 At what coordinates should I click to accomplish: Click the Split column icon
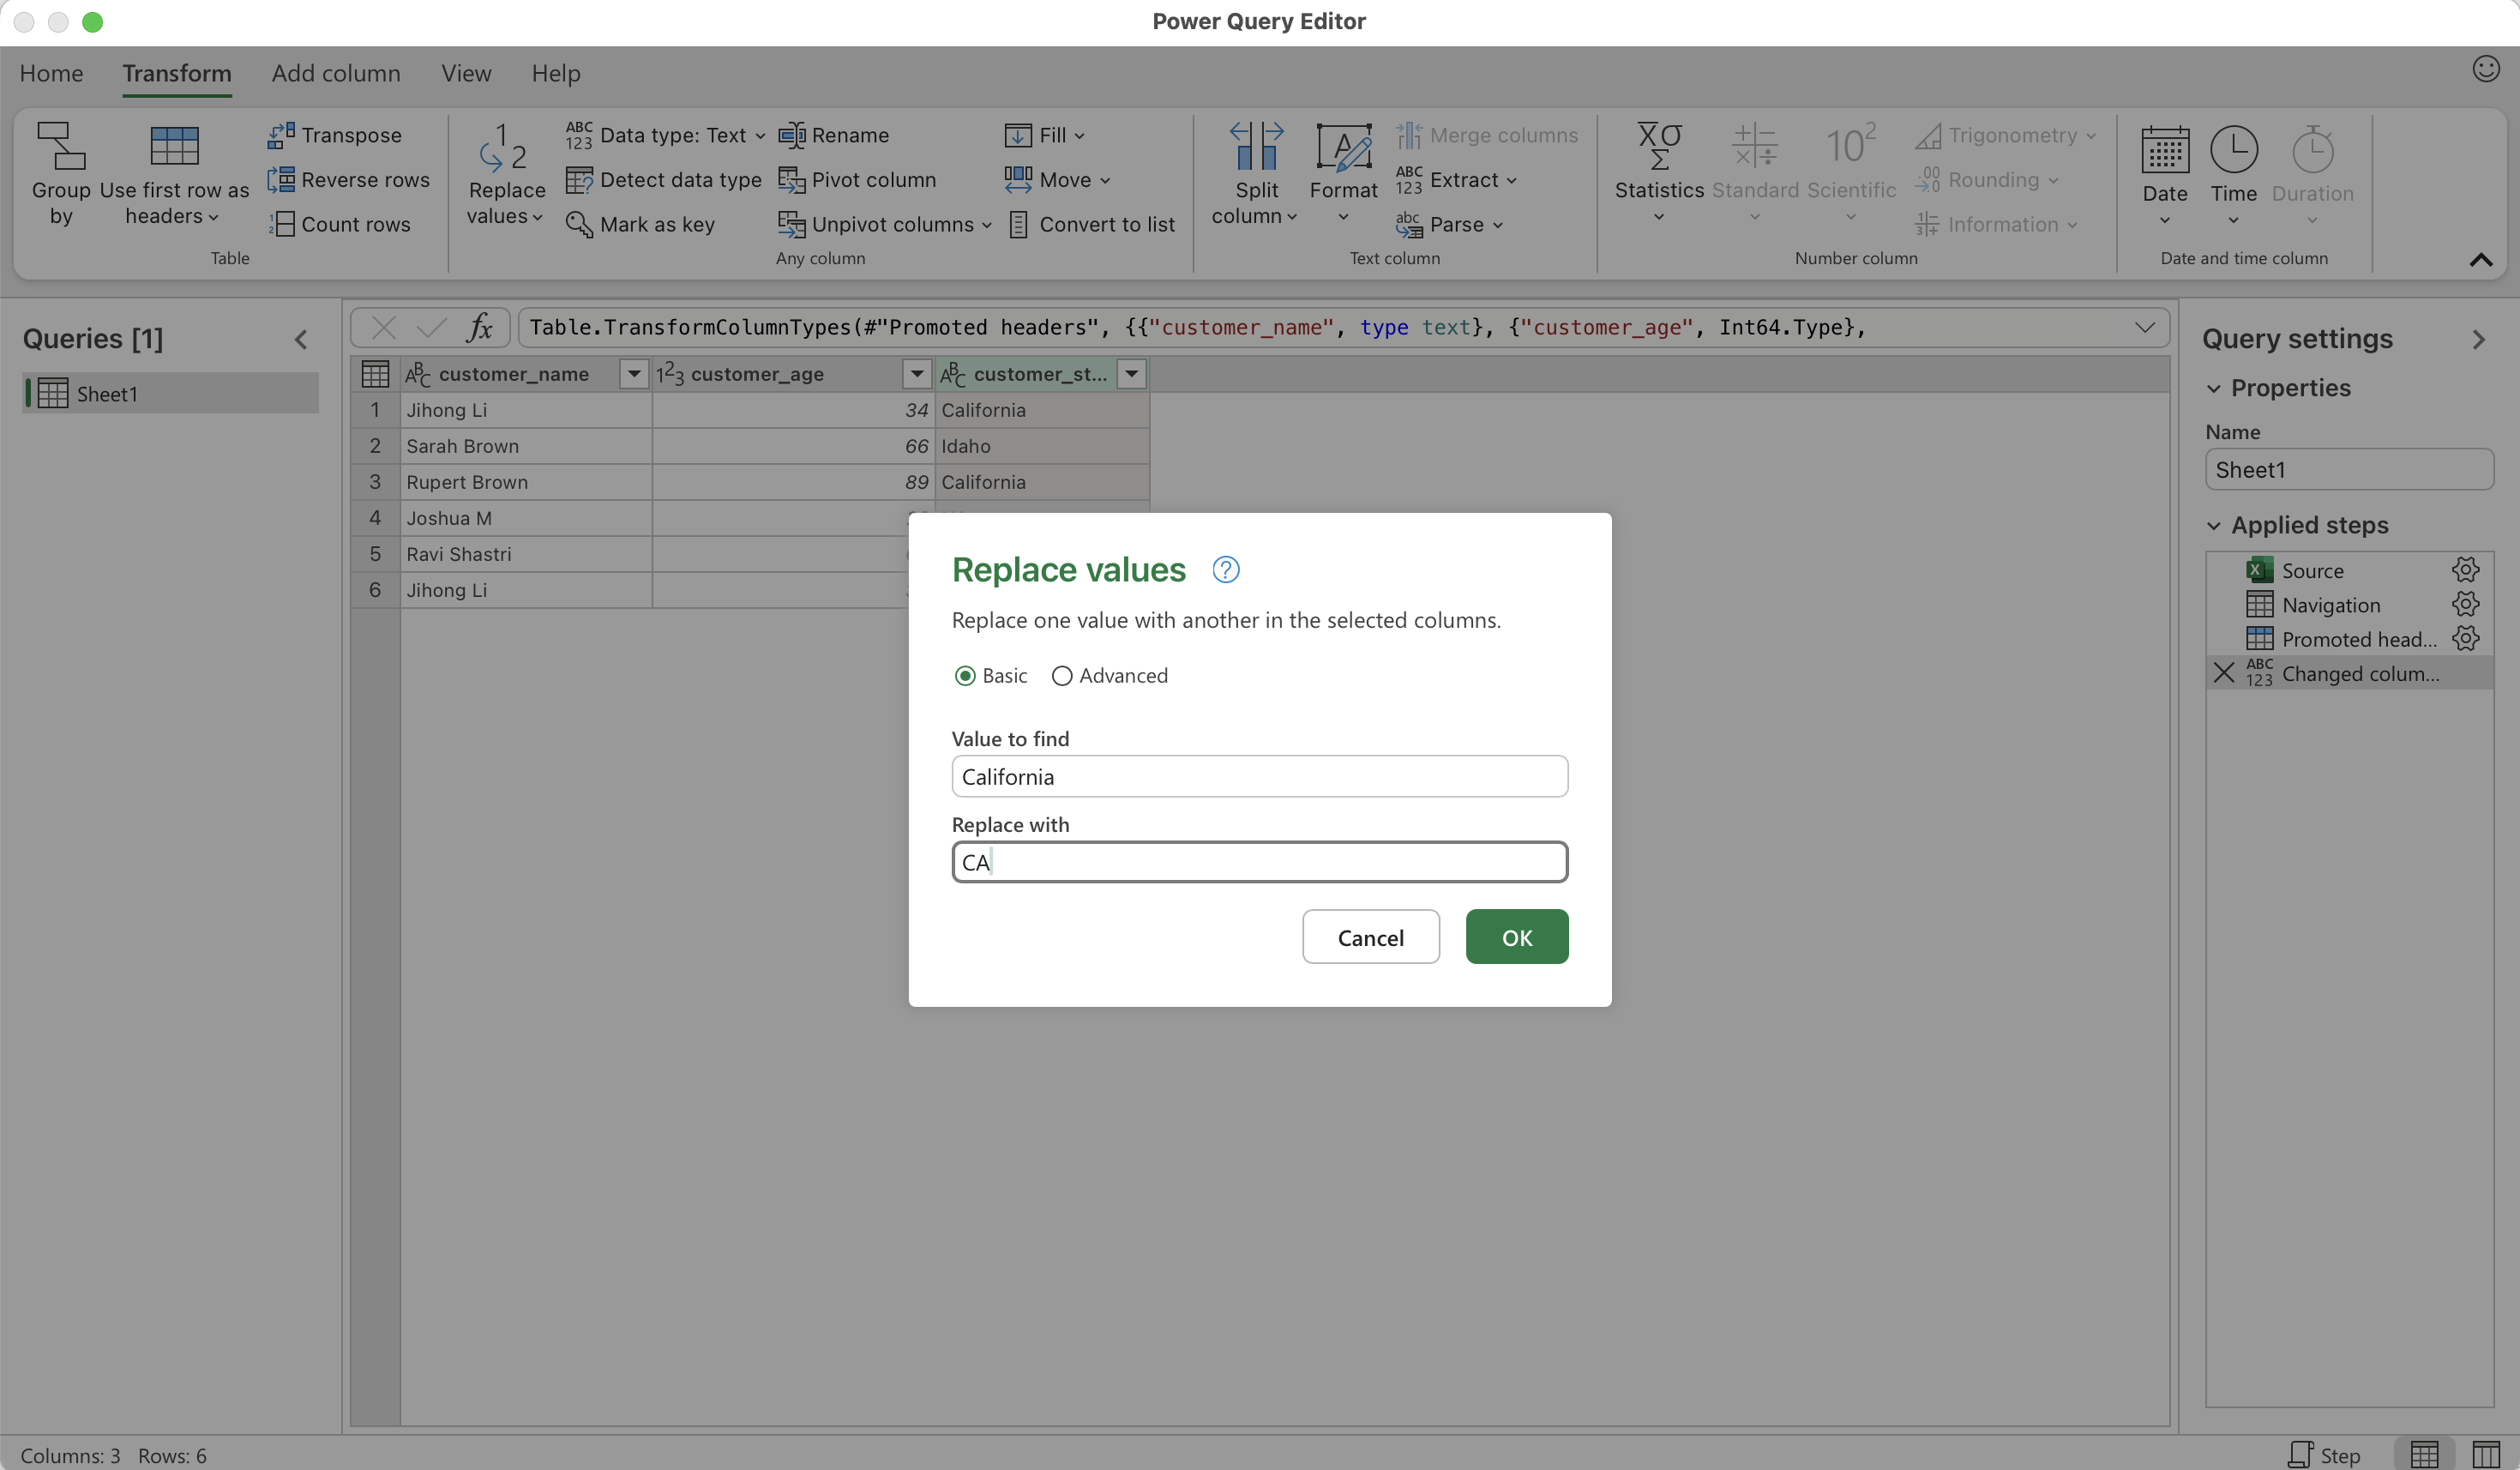pos(1256,147)
